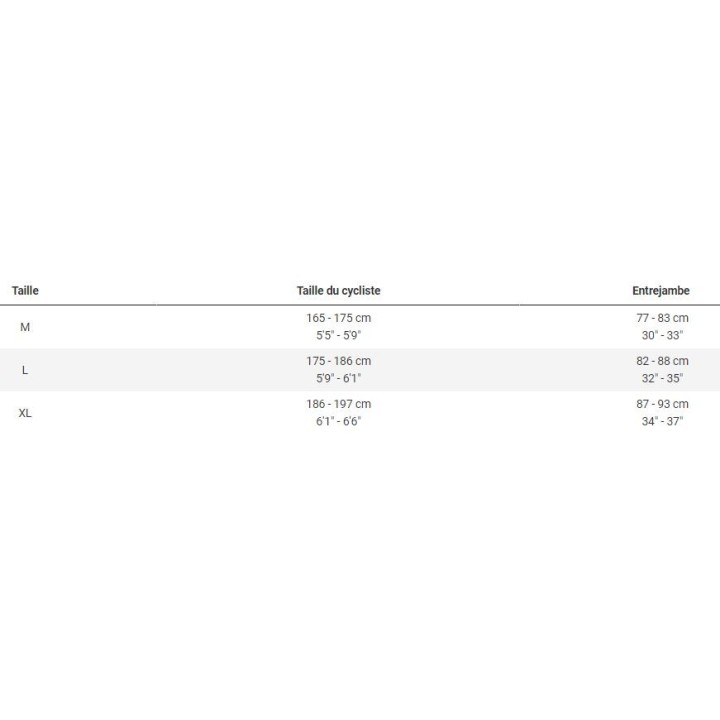Click the Taille column header
The height and width of the screenshot is (720, 720).
click(x=25, y=291)
